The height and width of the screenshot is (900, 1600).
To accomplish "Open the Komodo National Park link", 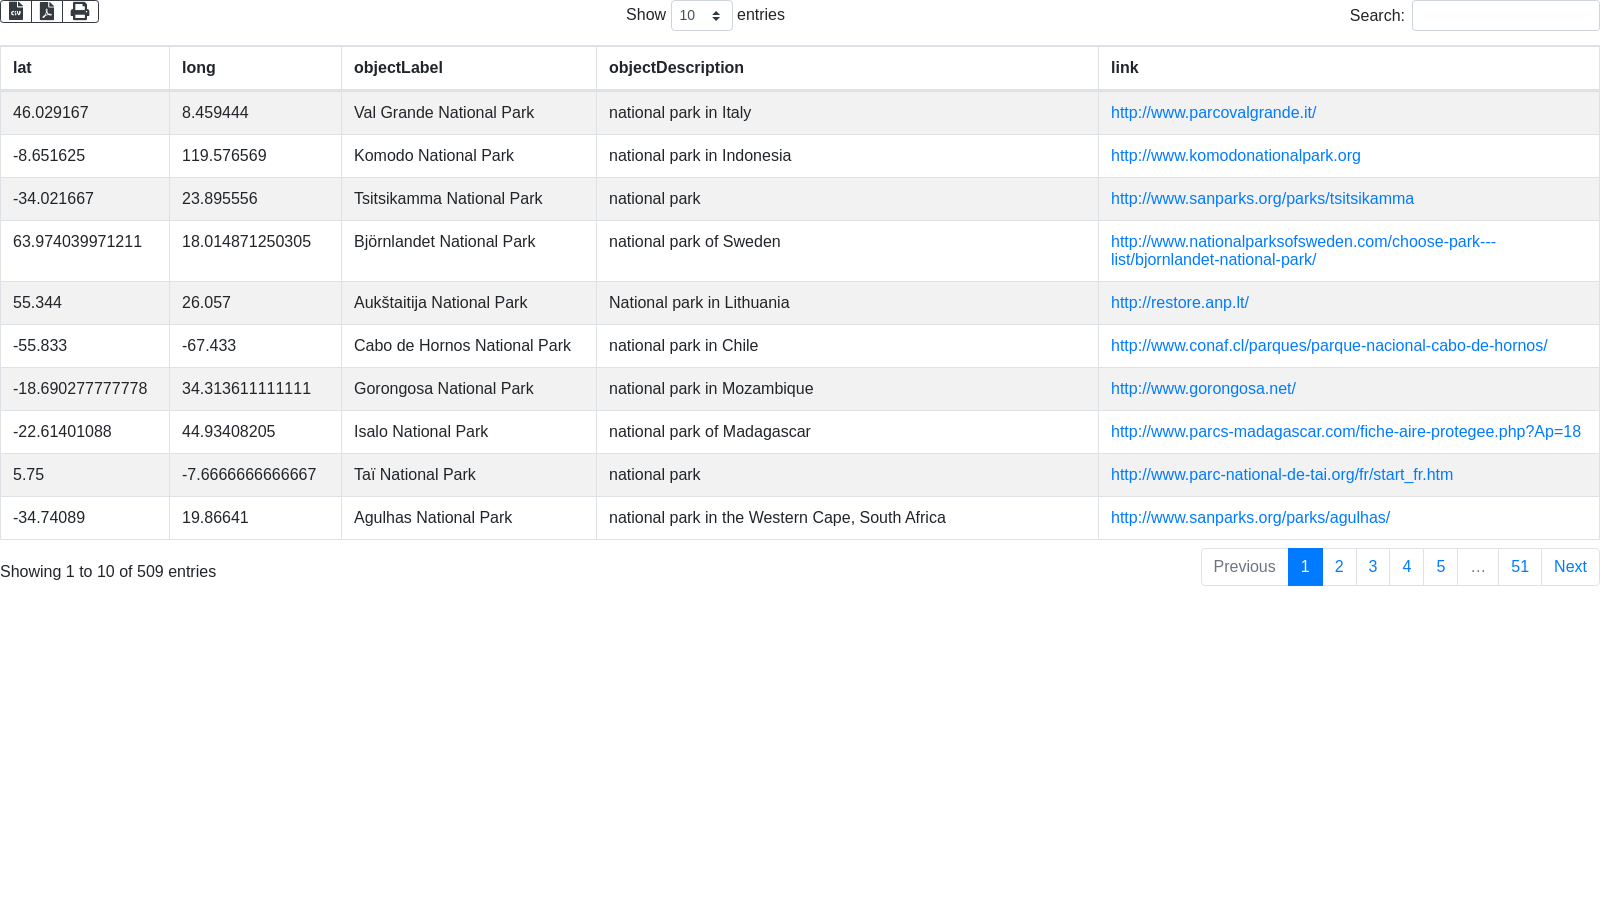I will click(x=1235, y=156).
